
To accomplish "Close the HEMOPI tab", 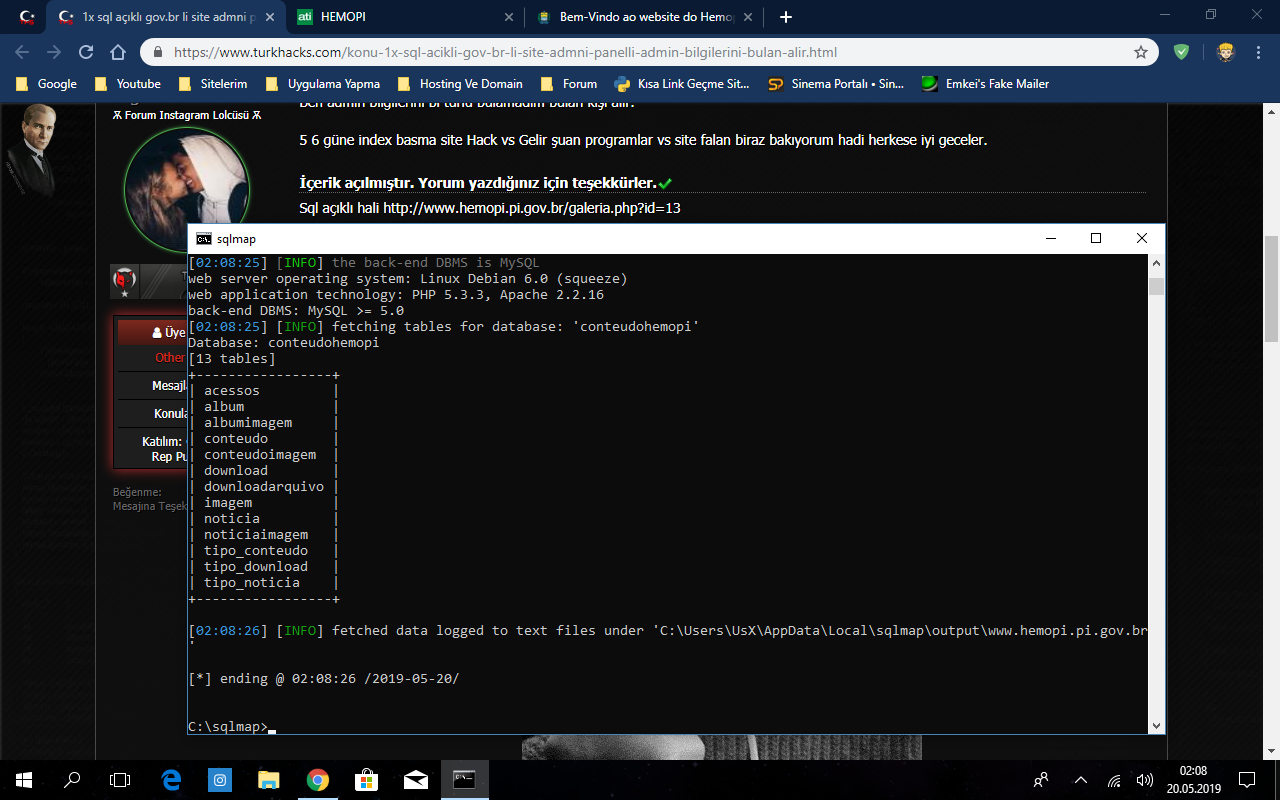I will pos(508,17).
